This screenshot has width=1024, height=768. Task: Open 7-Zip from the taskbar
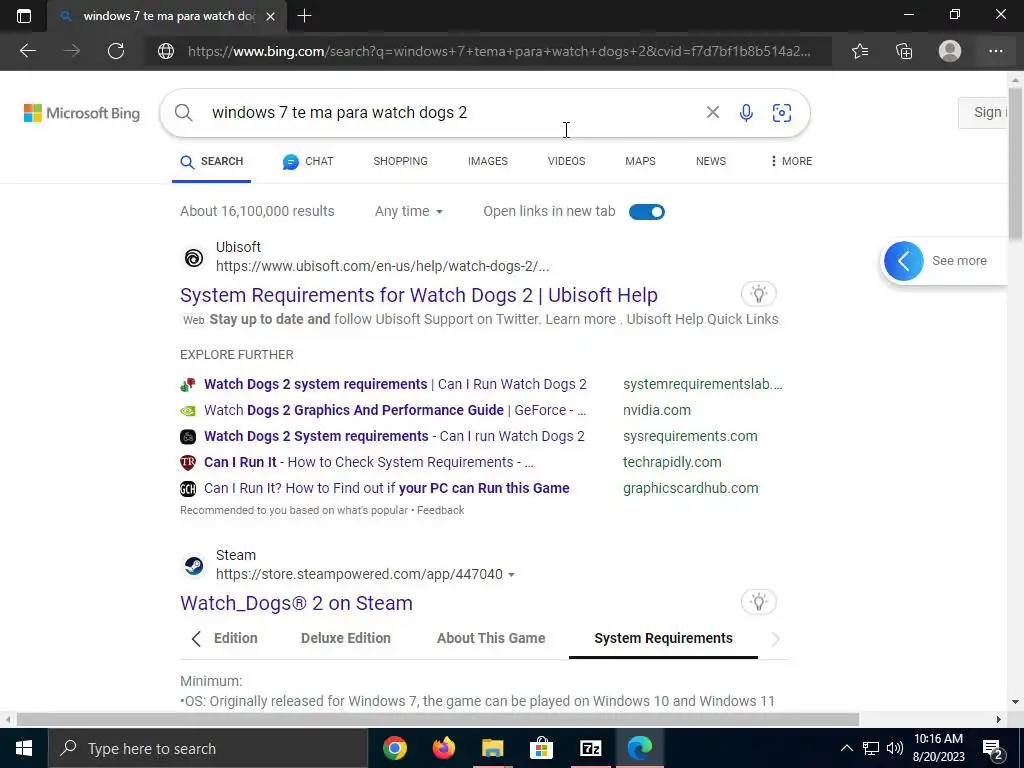590,748
